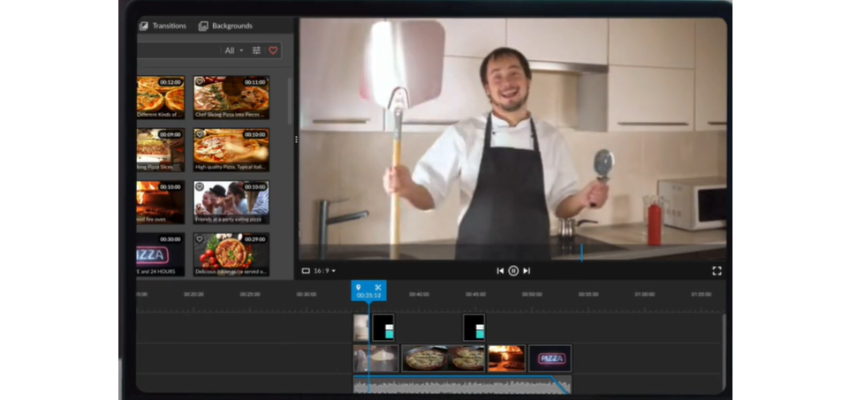Select the audio waveform clip

(x=462, y=384)
